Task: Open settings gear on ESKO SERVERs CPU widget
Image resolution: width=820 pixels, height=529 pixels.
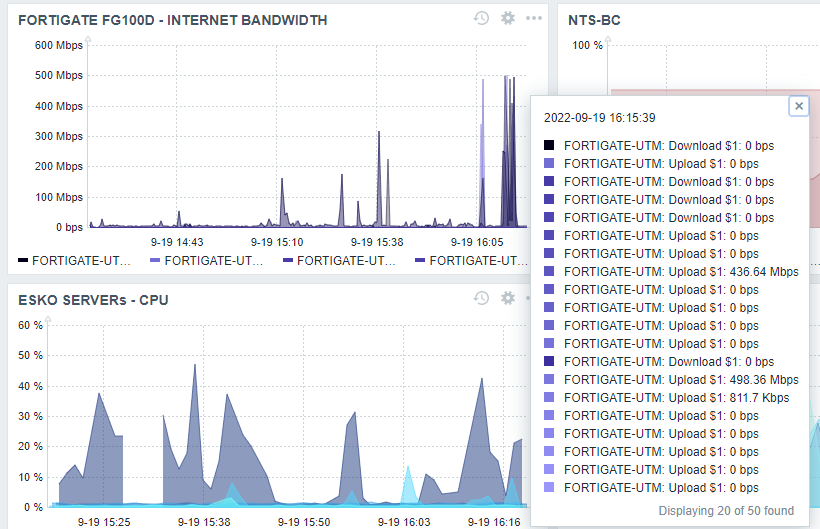Action: coord(508,298)
